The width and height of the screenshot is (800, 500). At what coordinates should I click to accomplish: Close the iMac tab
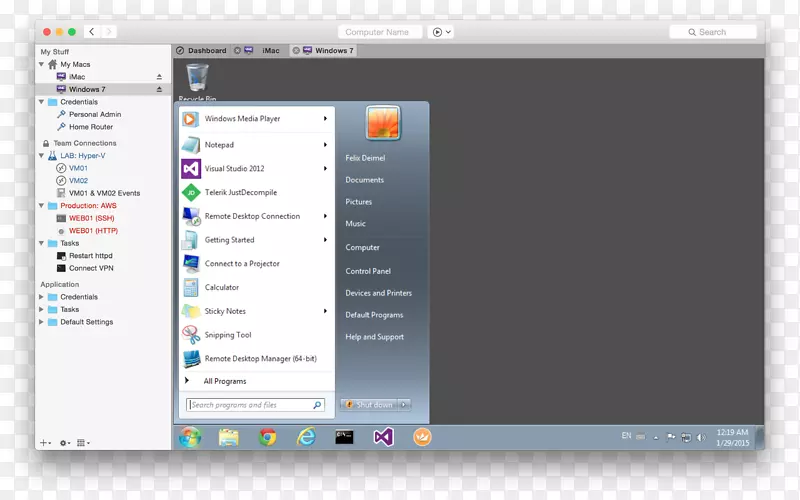click(x=237, y=51)
